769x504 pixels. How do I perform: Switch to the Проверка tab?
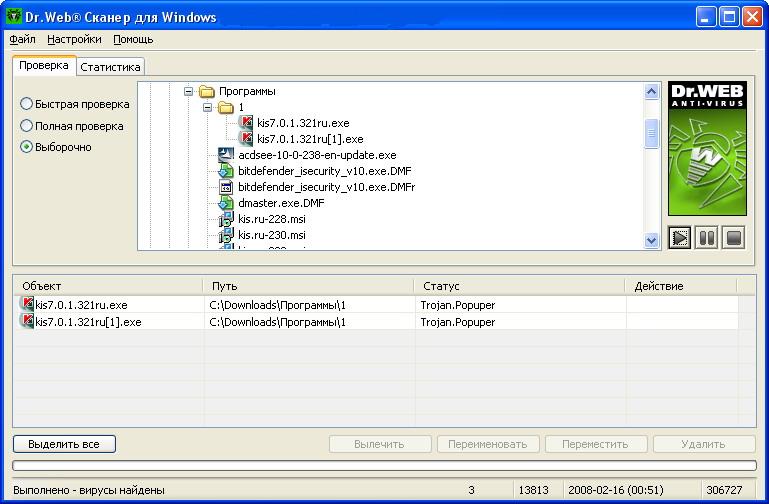(x=44, y=65)
